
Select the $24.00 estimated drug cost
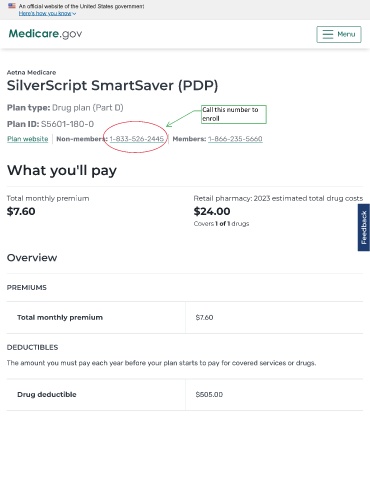point(212,211)
